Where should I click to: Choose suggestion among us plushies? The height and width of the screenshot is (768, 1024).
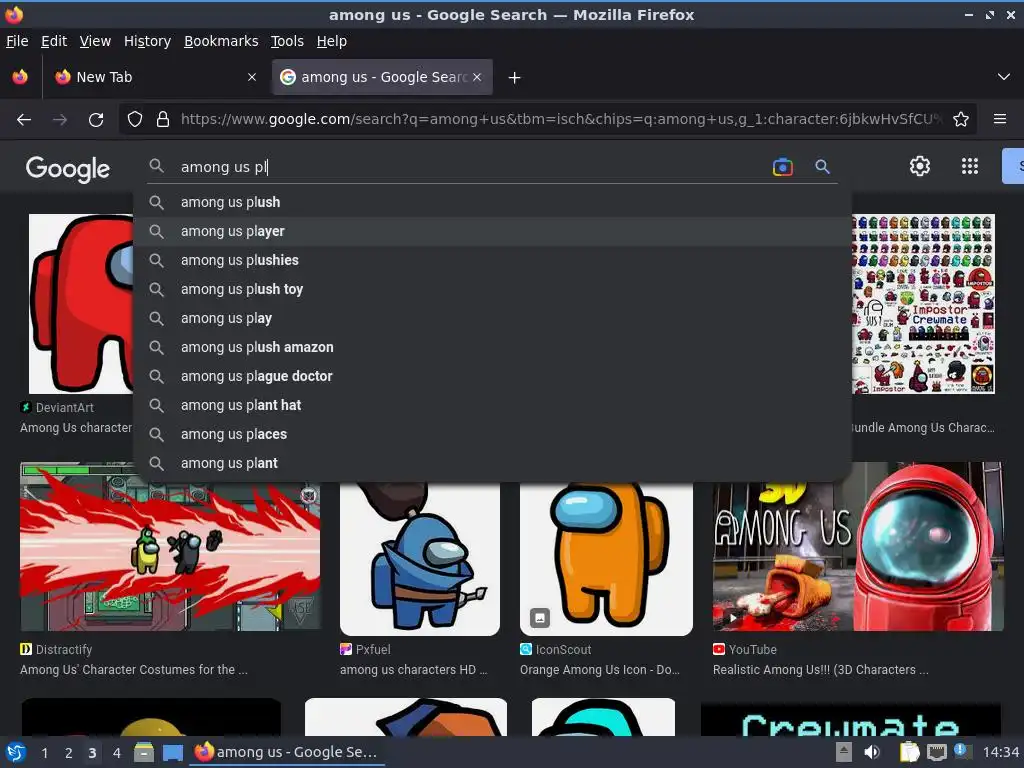(492, 261)
